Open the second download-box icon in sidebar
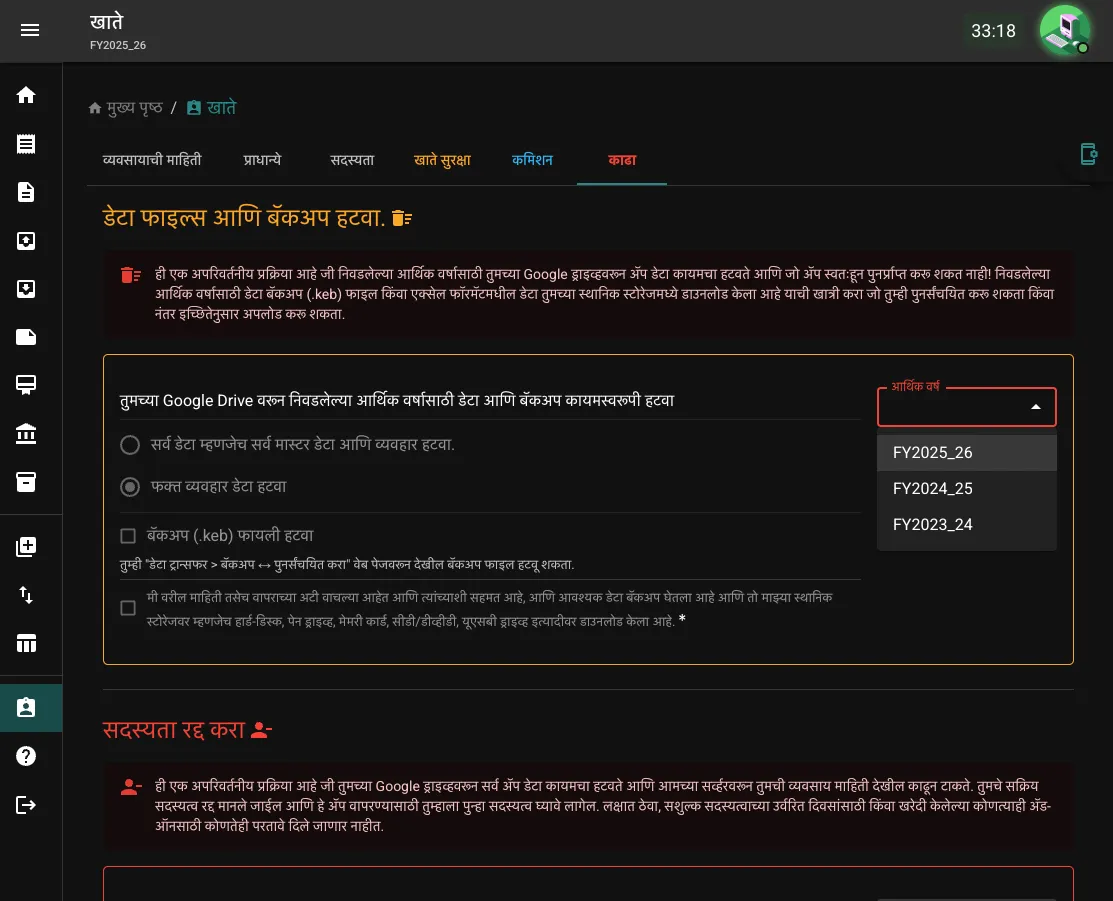Screen dimensions: 1113x901 [26, 289]
